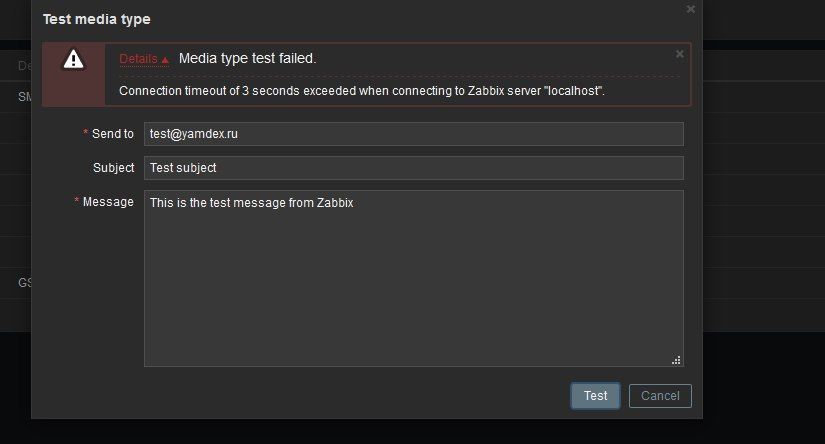825x444 pixels.
Task: Click the background row starting with "SM"
Action: point(24,97)
